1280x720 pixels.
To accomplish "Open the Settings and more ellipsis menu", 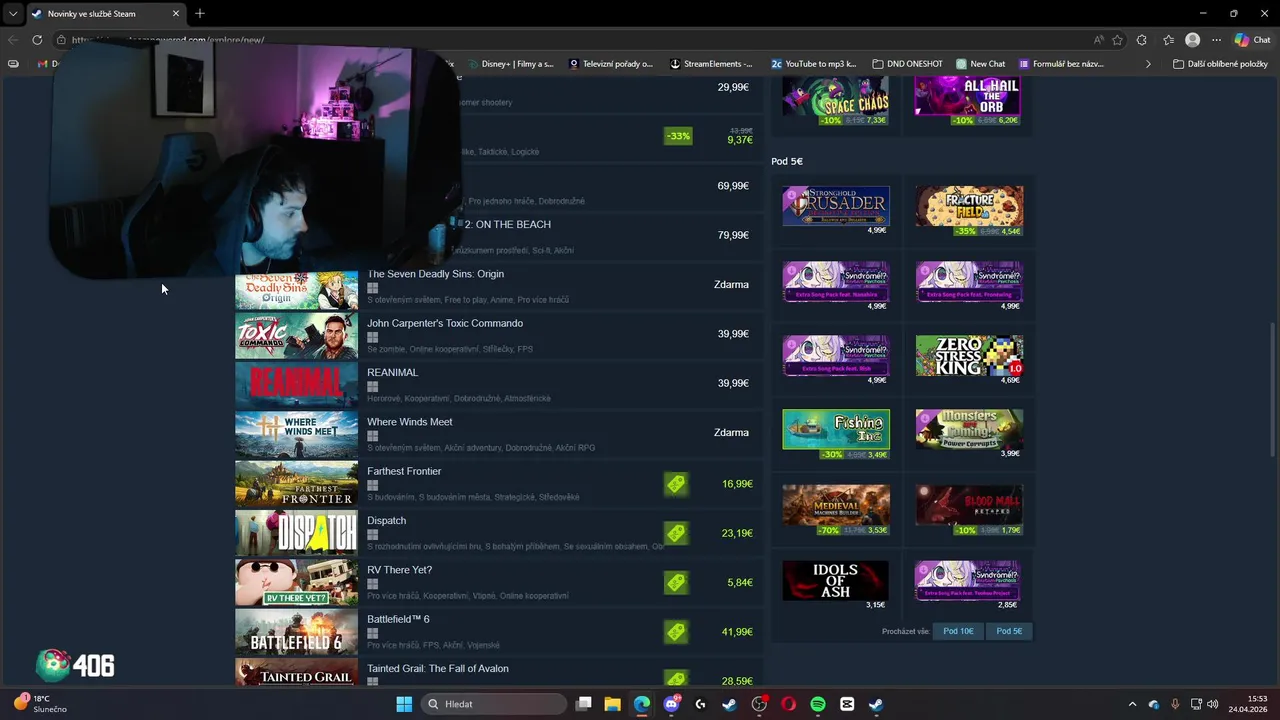I will (x=1216, y=40).
